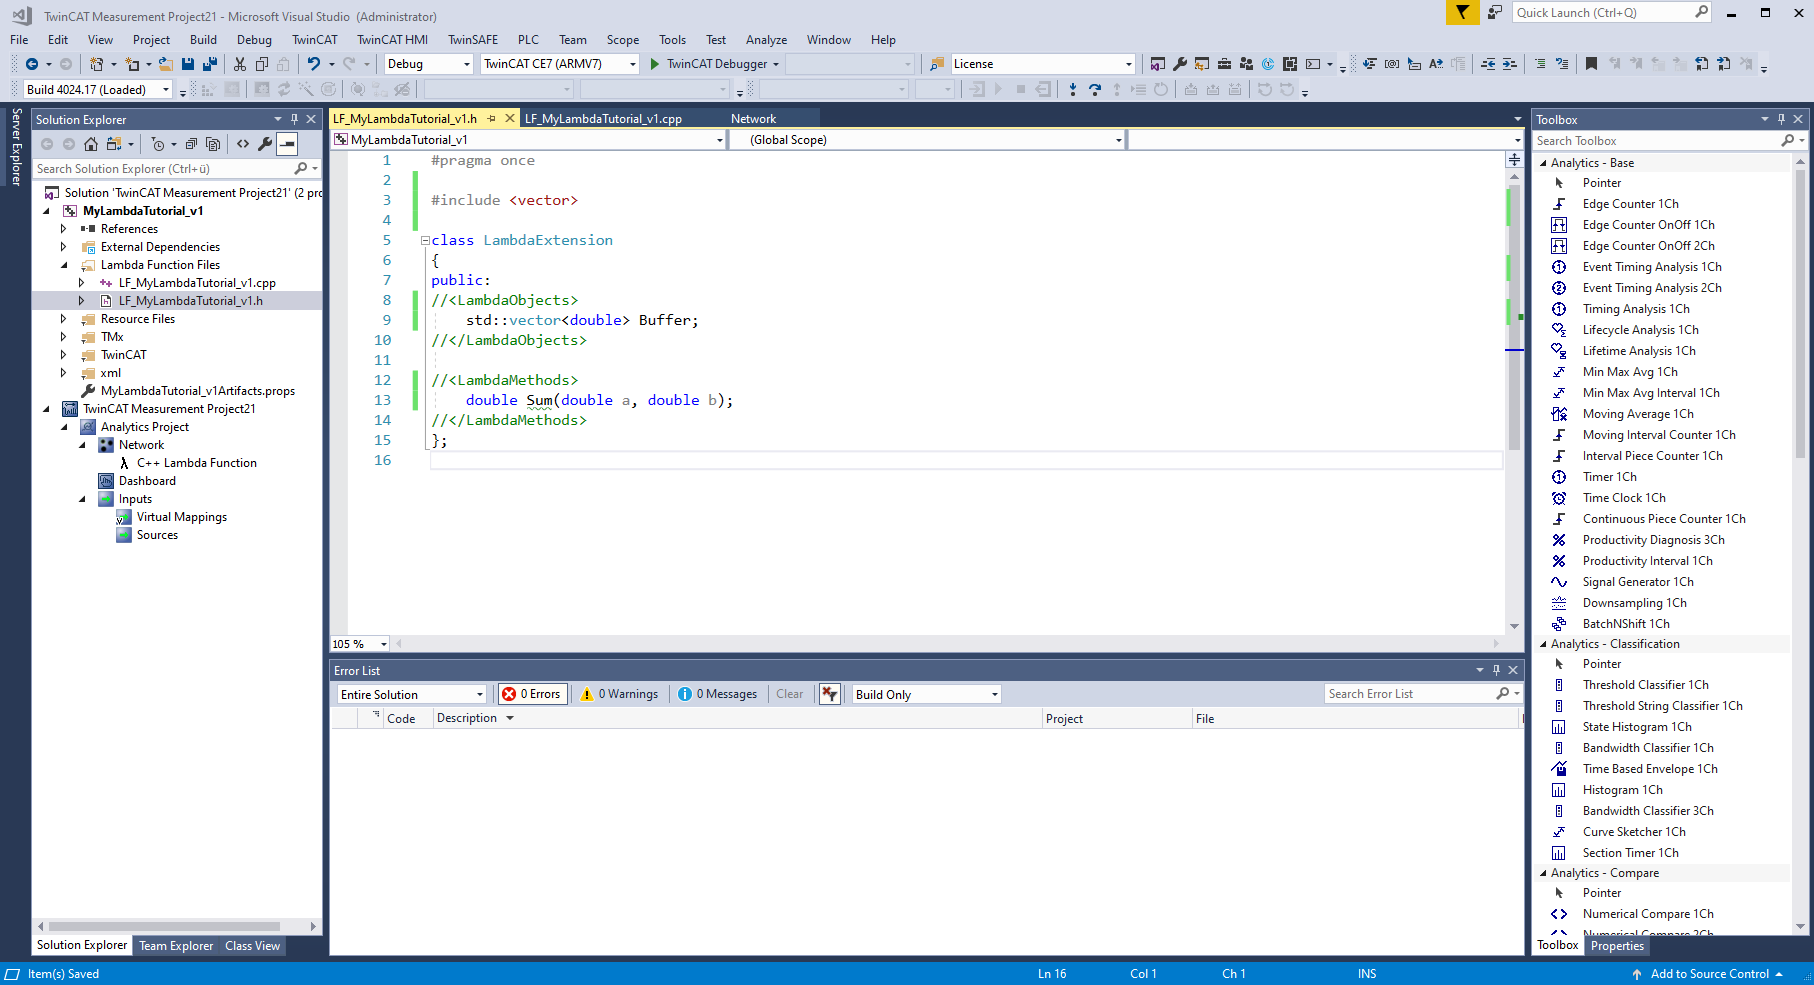Toggle auto-hide pin of Solution Explorer
The width and height of the screenshot is (1814, 985).
(294, 119)
